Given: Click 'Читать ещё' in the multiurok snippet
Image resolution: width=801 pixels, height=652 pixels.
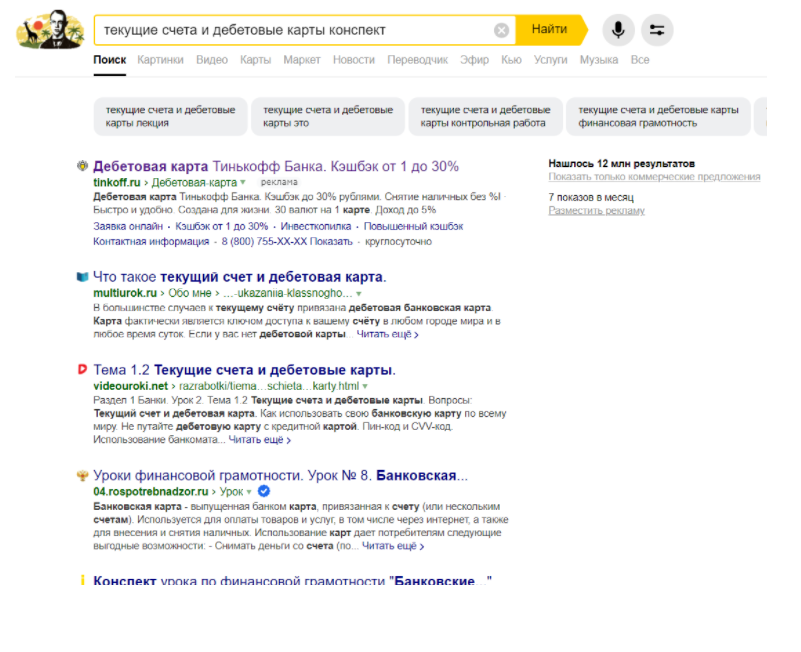Looking at the screenshot, I should coord(387,334).
